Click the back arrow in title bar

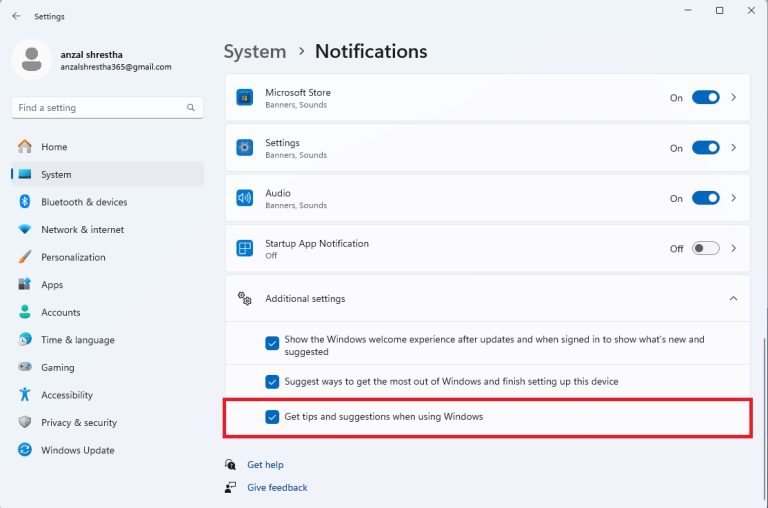point(16,16)
